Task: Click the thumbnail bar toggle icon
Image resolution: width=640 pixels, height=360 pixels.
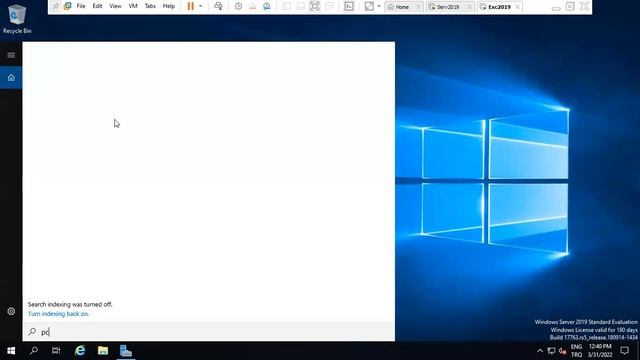Action: pyautogui.click(x=300, y=6)
